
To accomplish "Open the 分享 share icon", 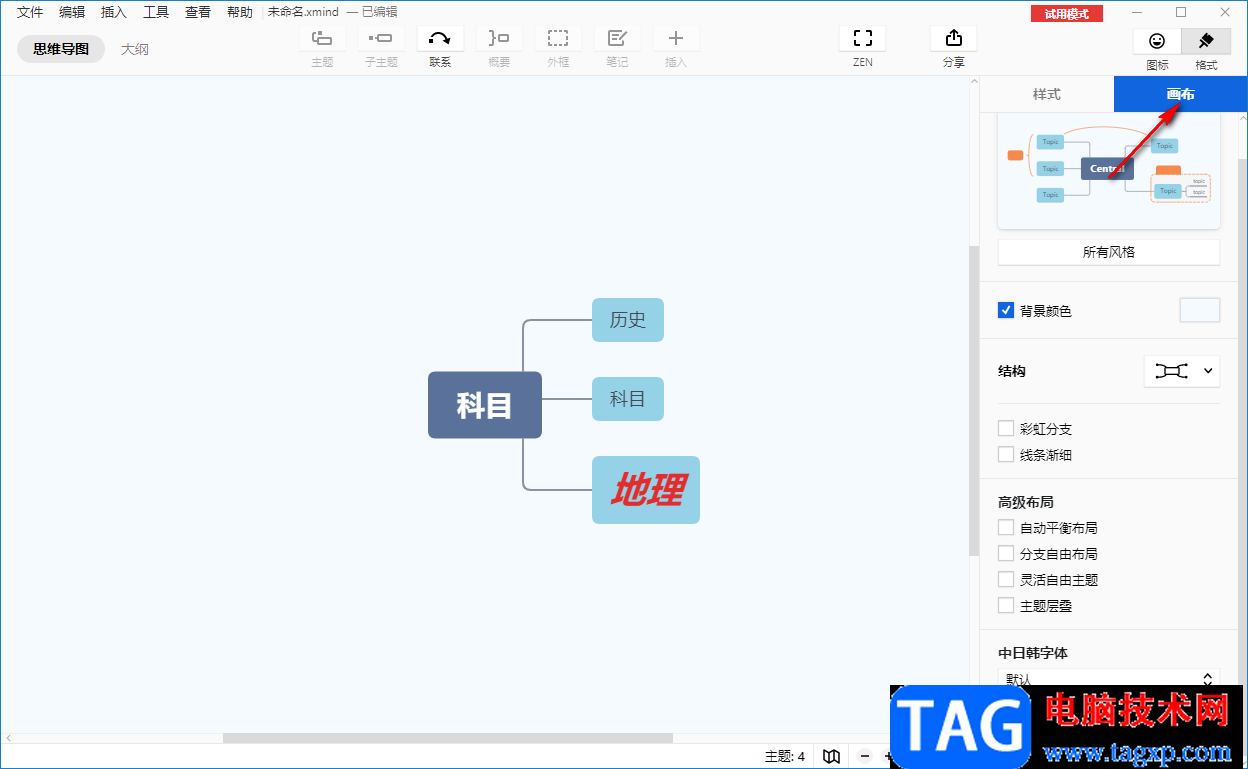I will 954,39.
